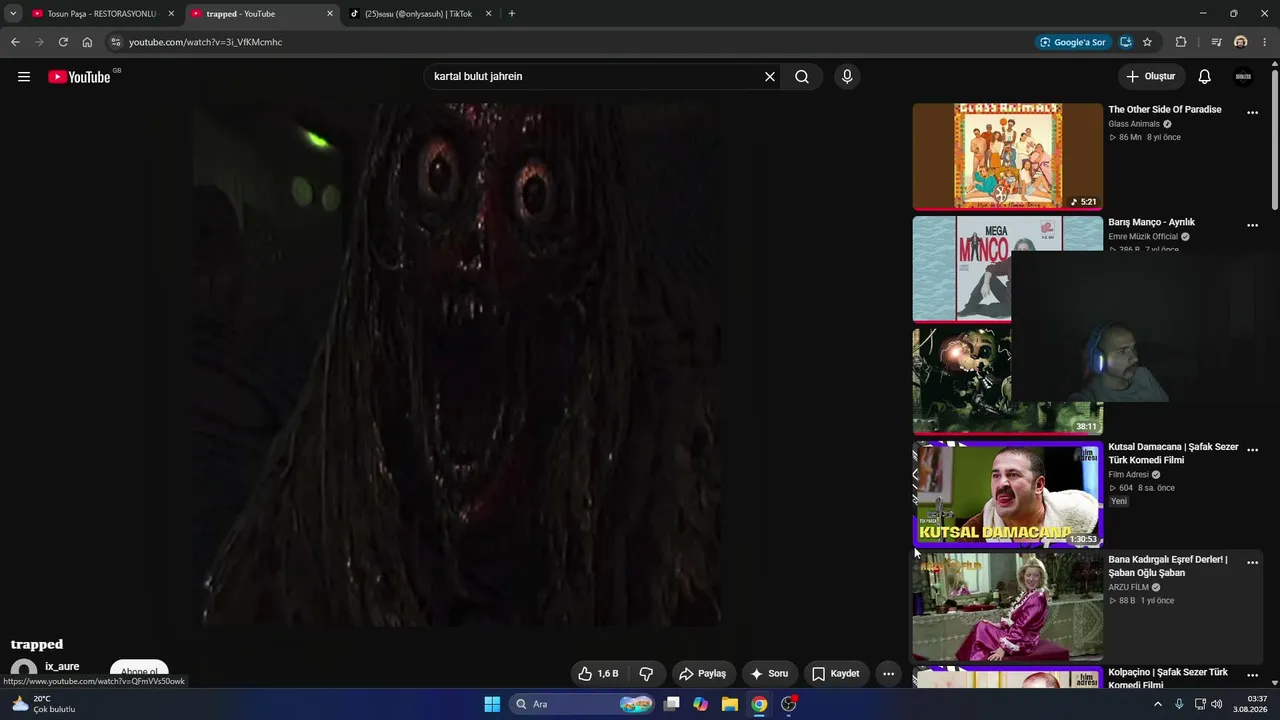Open options for Kutsal Damacana video
1280x720 pixels.
tap(1252, 450)
